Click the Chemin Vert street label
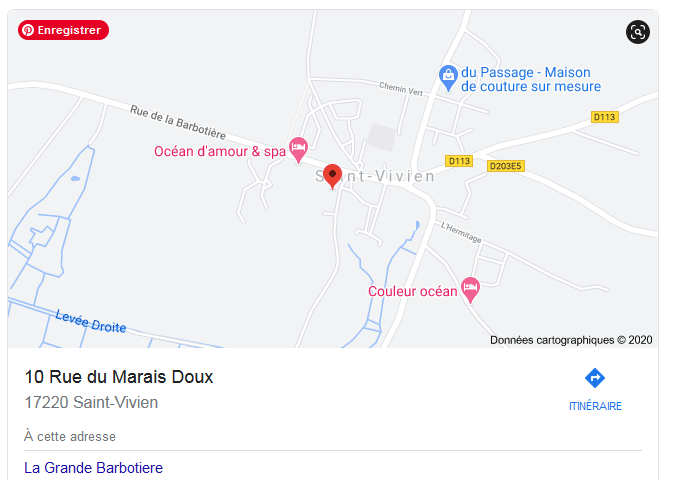The width and height of the screenshot is (673, 480). point(401,89)
